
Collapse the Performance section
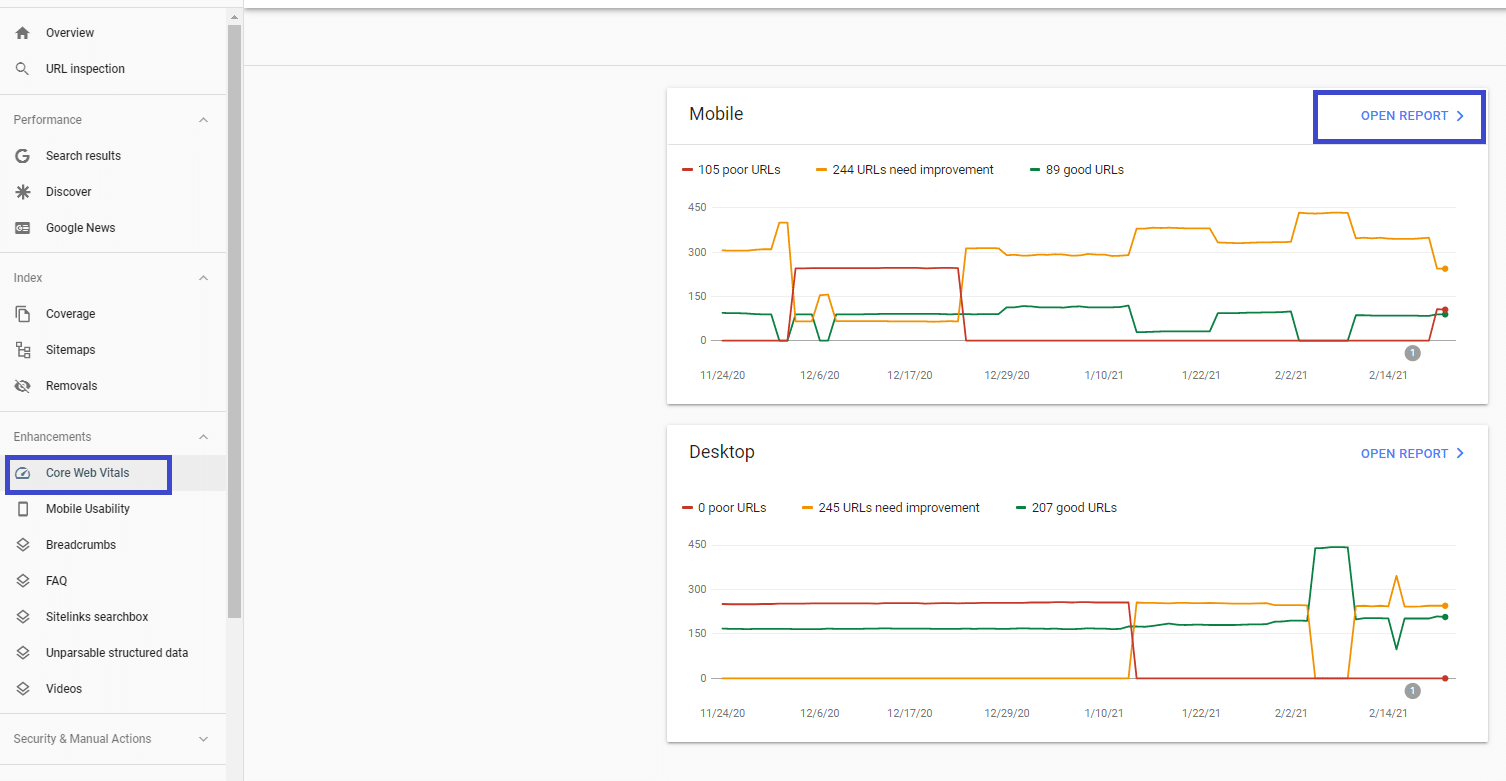203,119
